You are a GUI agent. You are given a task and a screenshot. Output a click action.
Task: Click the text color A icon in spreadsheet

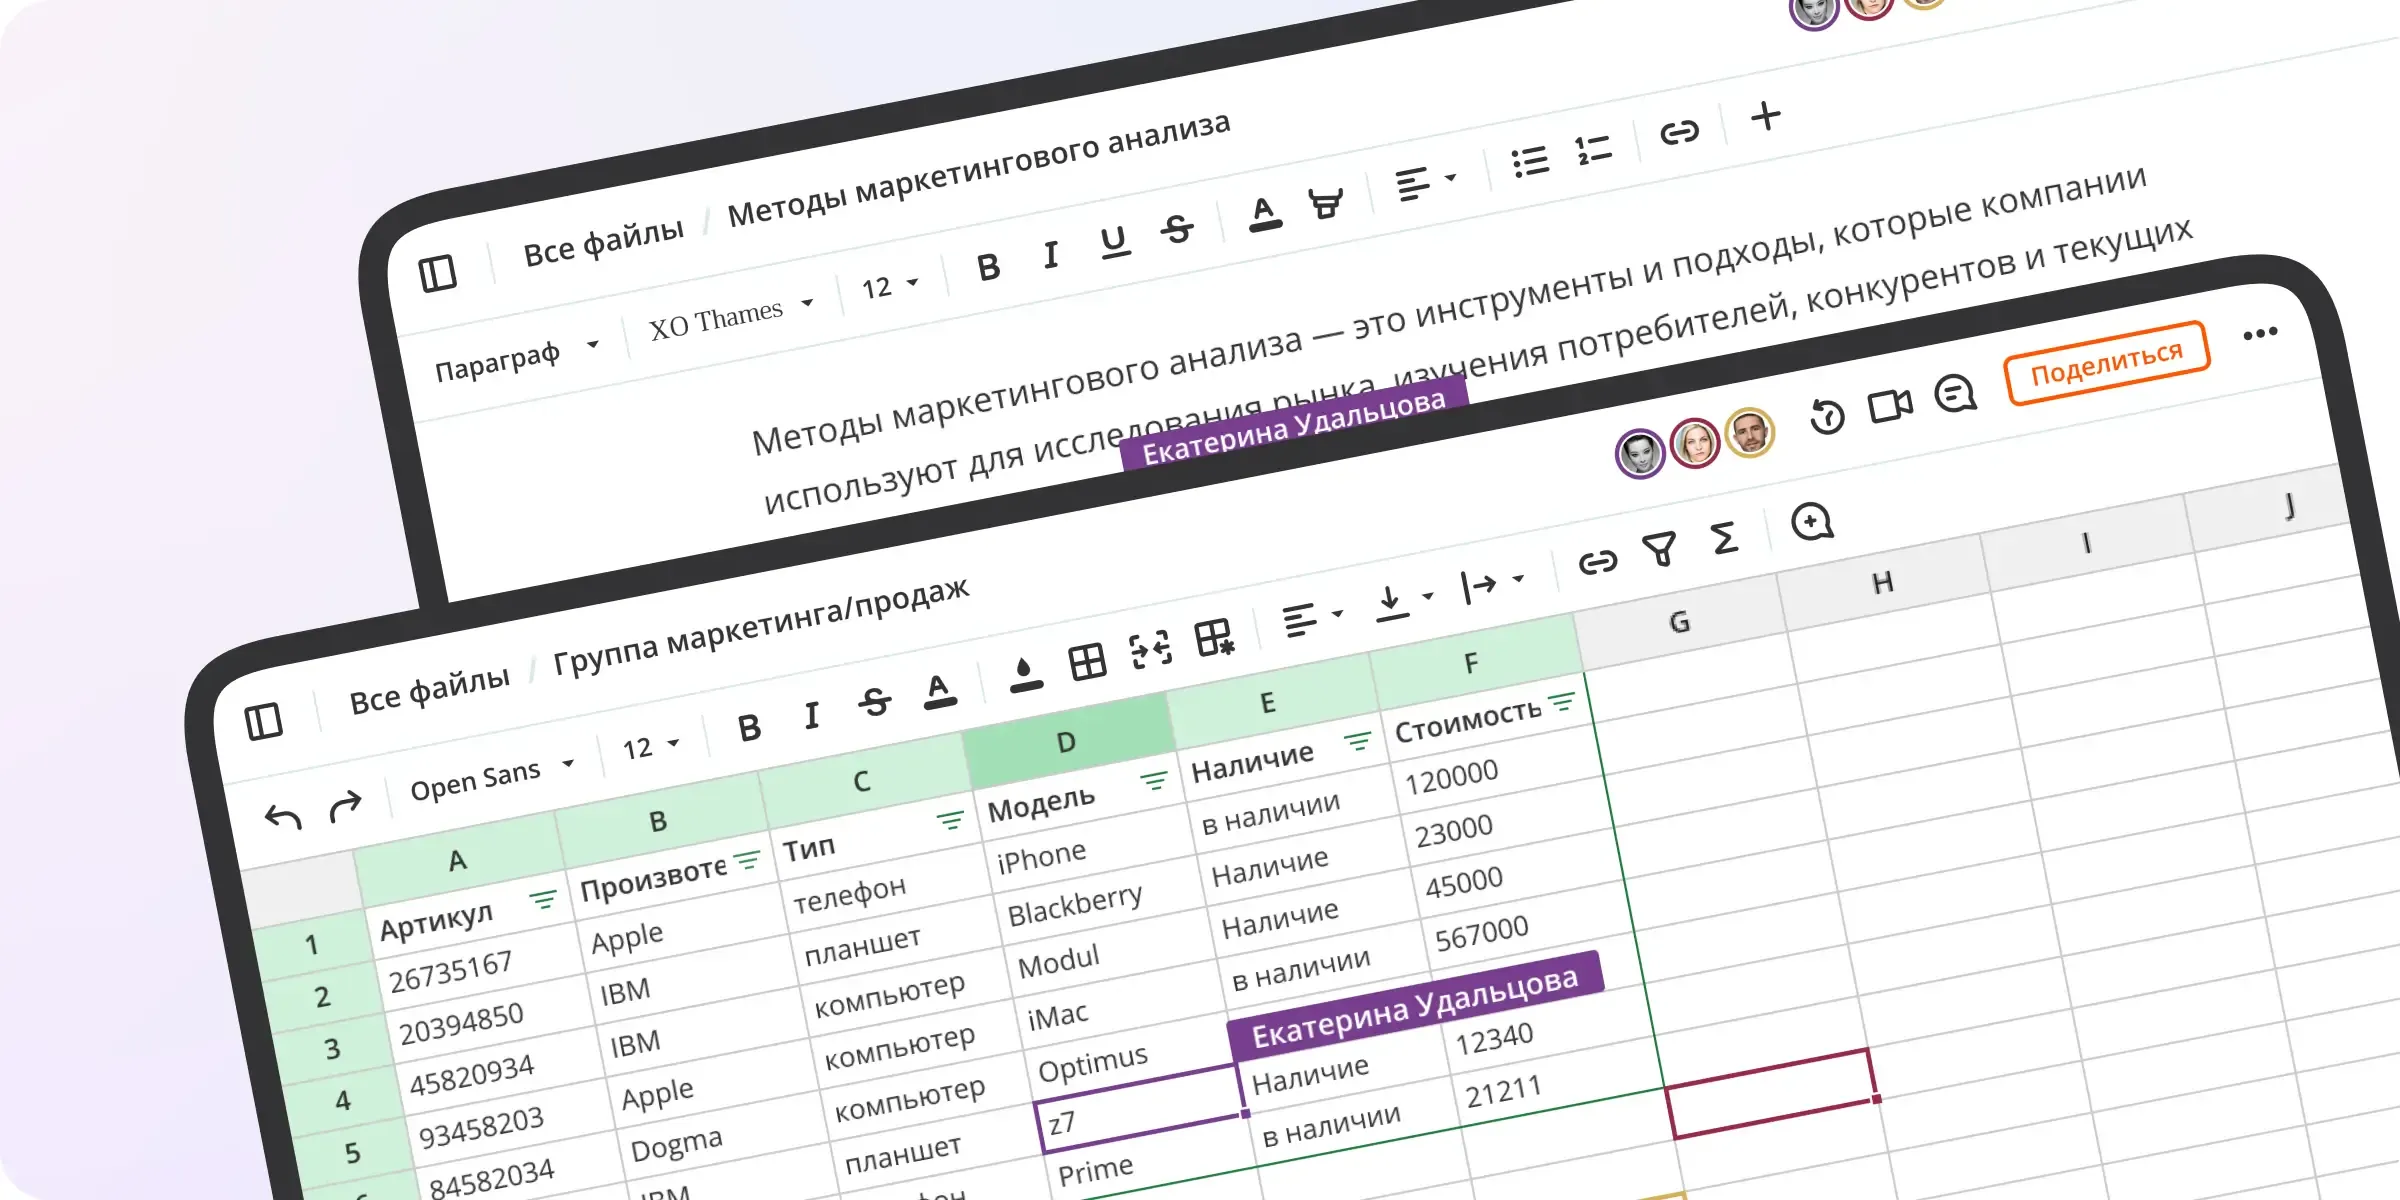tap(938, 690)
